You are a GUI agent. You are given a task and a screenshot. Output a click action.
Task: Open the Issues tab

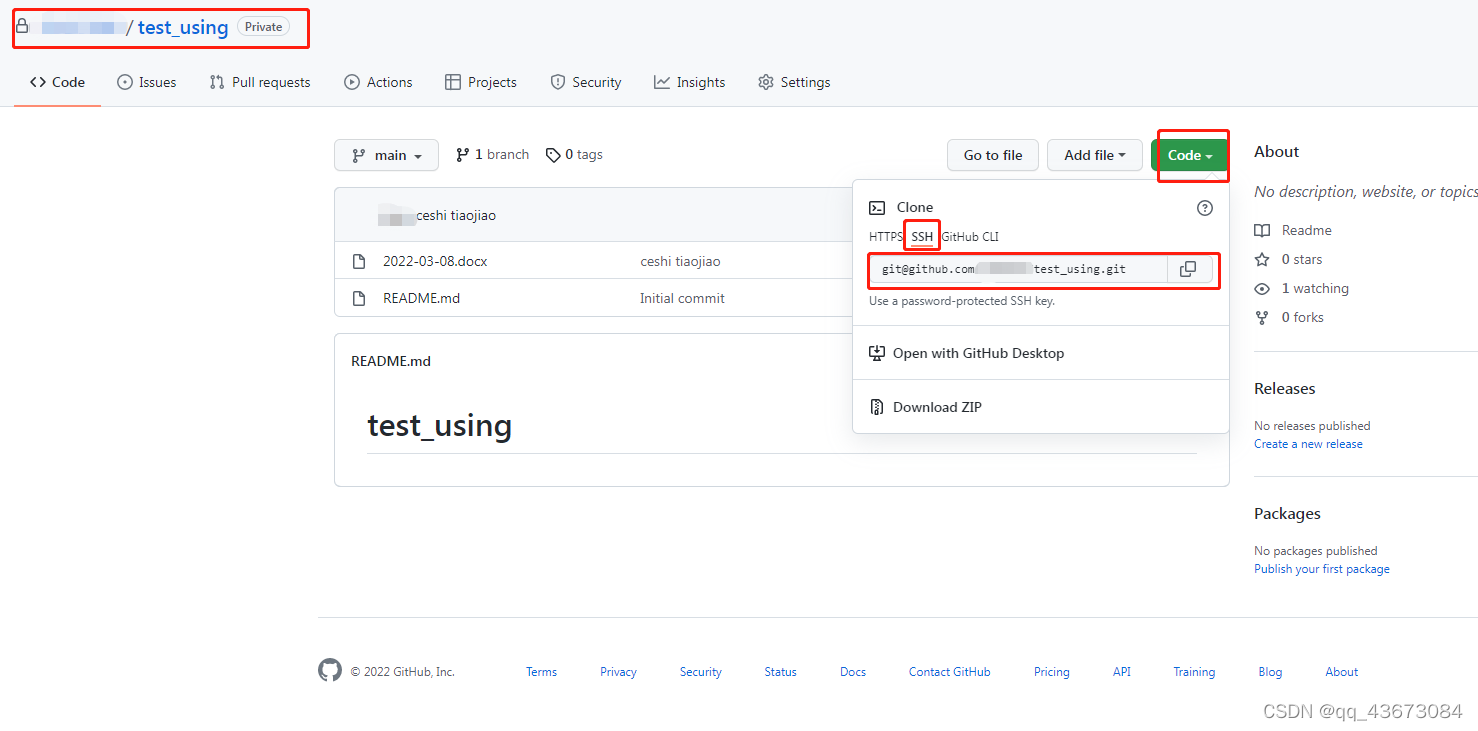click(x=146, y=82)
